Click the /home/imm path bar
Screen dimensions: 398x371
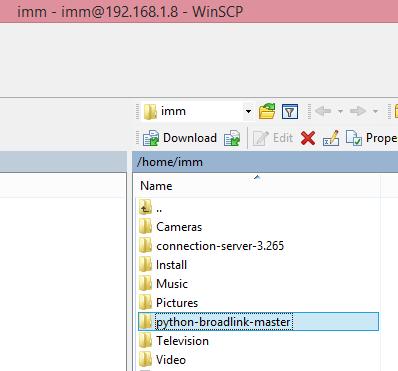coord(265,162)
